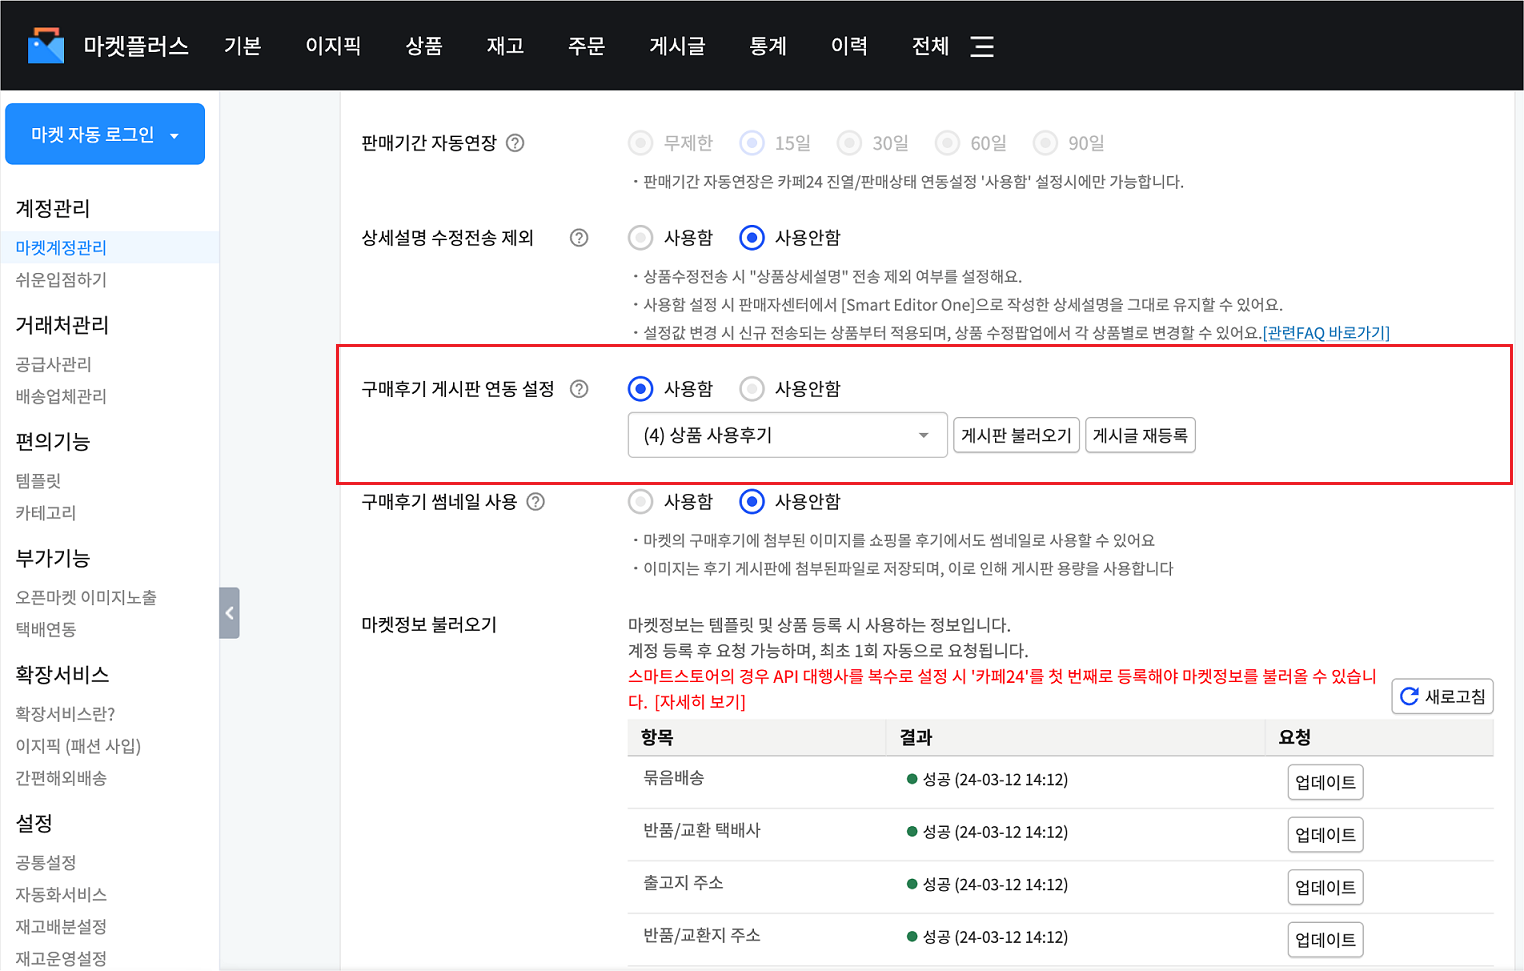The width and height of the screenshot is (1524, 971).
Task: Open the 마켓 자동 로그인 dropdown
Action: tap(105, 134)
